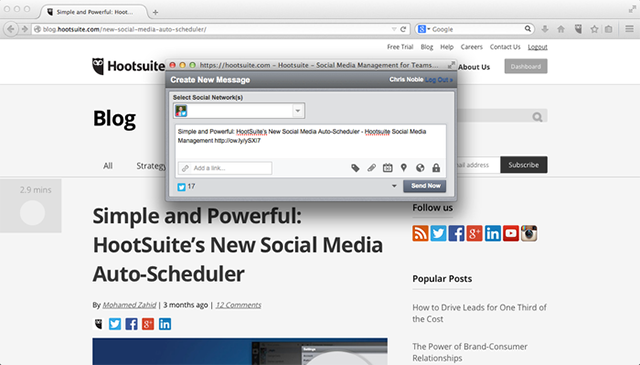
Task: Open Facebook icon under Follow us
Action: (x=456, y=234)
